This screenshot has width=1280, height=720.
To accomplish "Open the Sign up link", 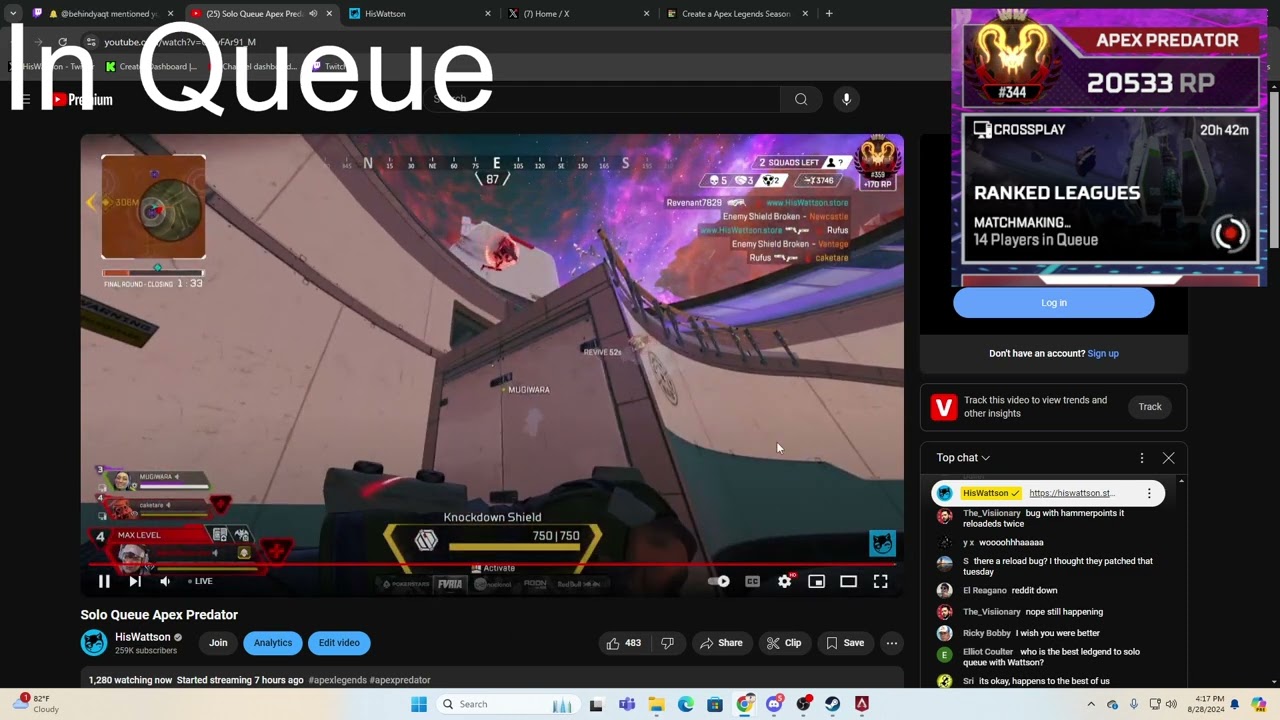I will 1103,353.
